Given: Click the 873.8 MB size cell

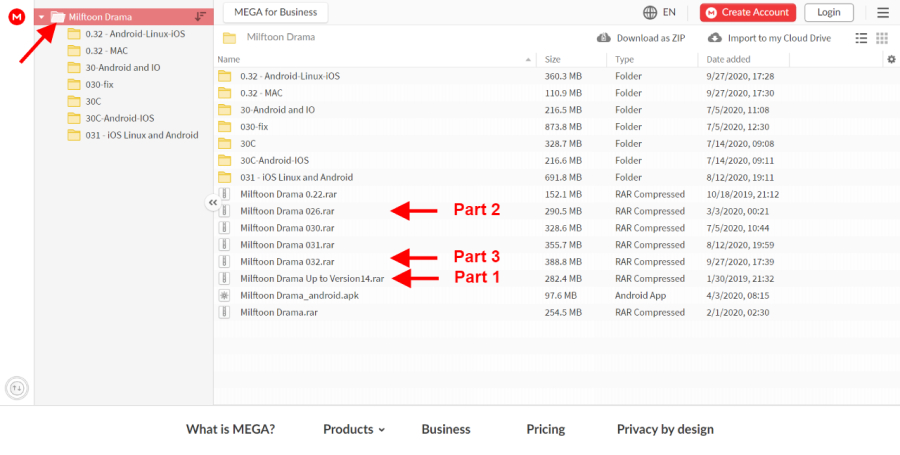Looking at the screenshot, I should (563, 127).
